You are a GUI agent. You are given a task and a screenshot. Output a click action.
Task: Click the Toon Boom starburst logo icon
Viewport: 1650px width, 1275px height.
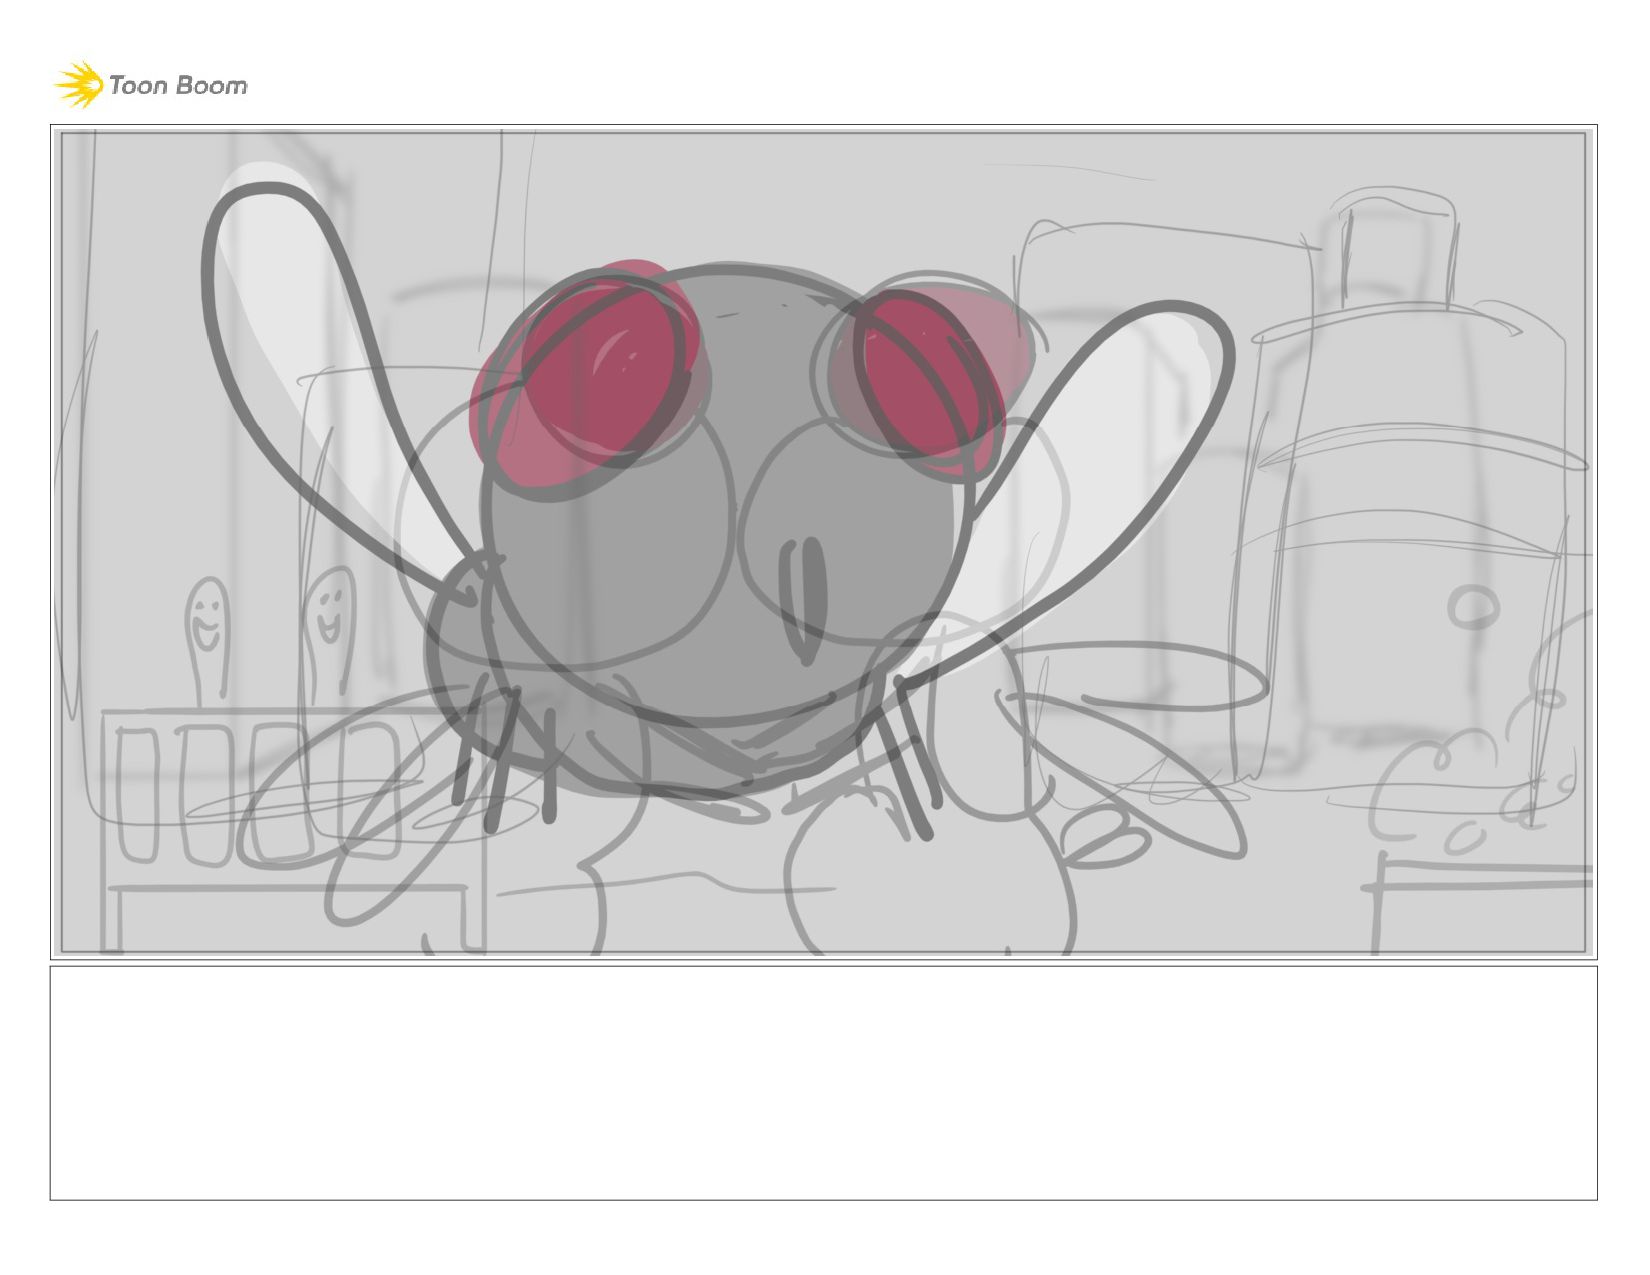tap(79, 84)
